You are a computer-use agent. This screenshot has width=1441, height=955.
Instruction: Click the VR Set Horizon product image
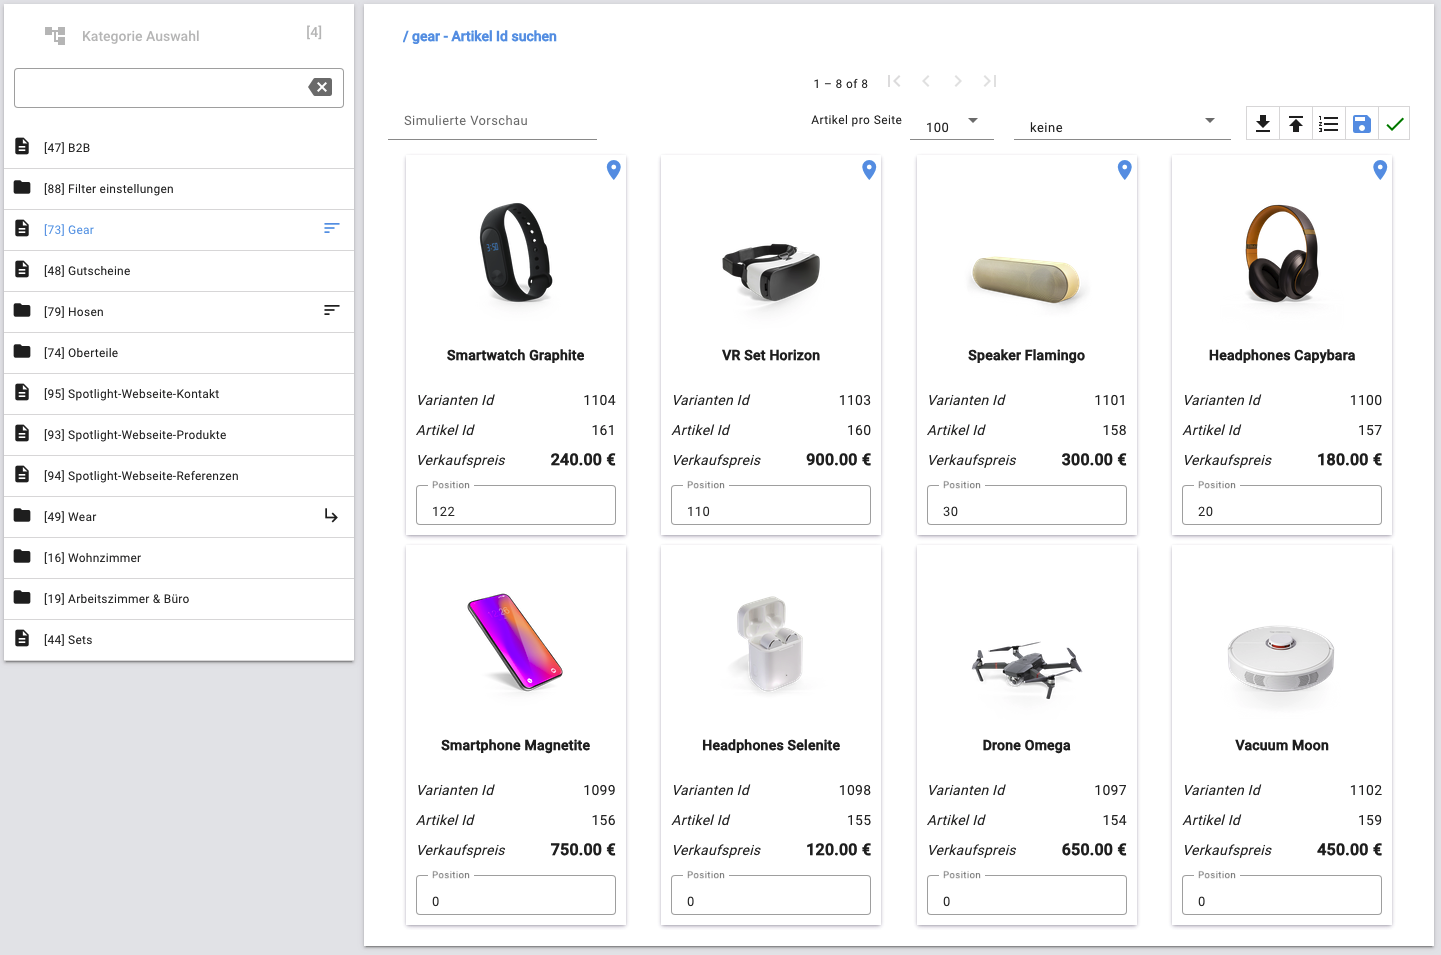click(x=771, y=271)
